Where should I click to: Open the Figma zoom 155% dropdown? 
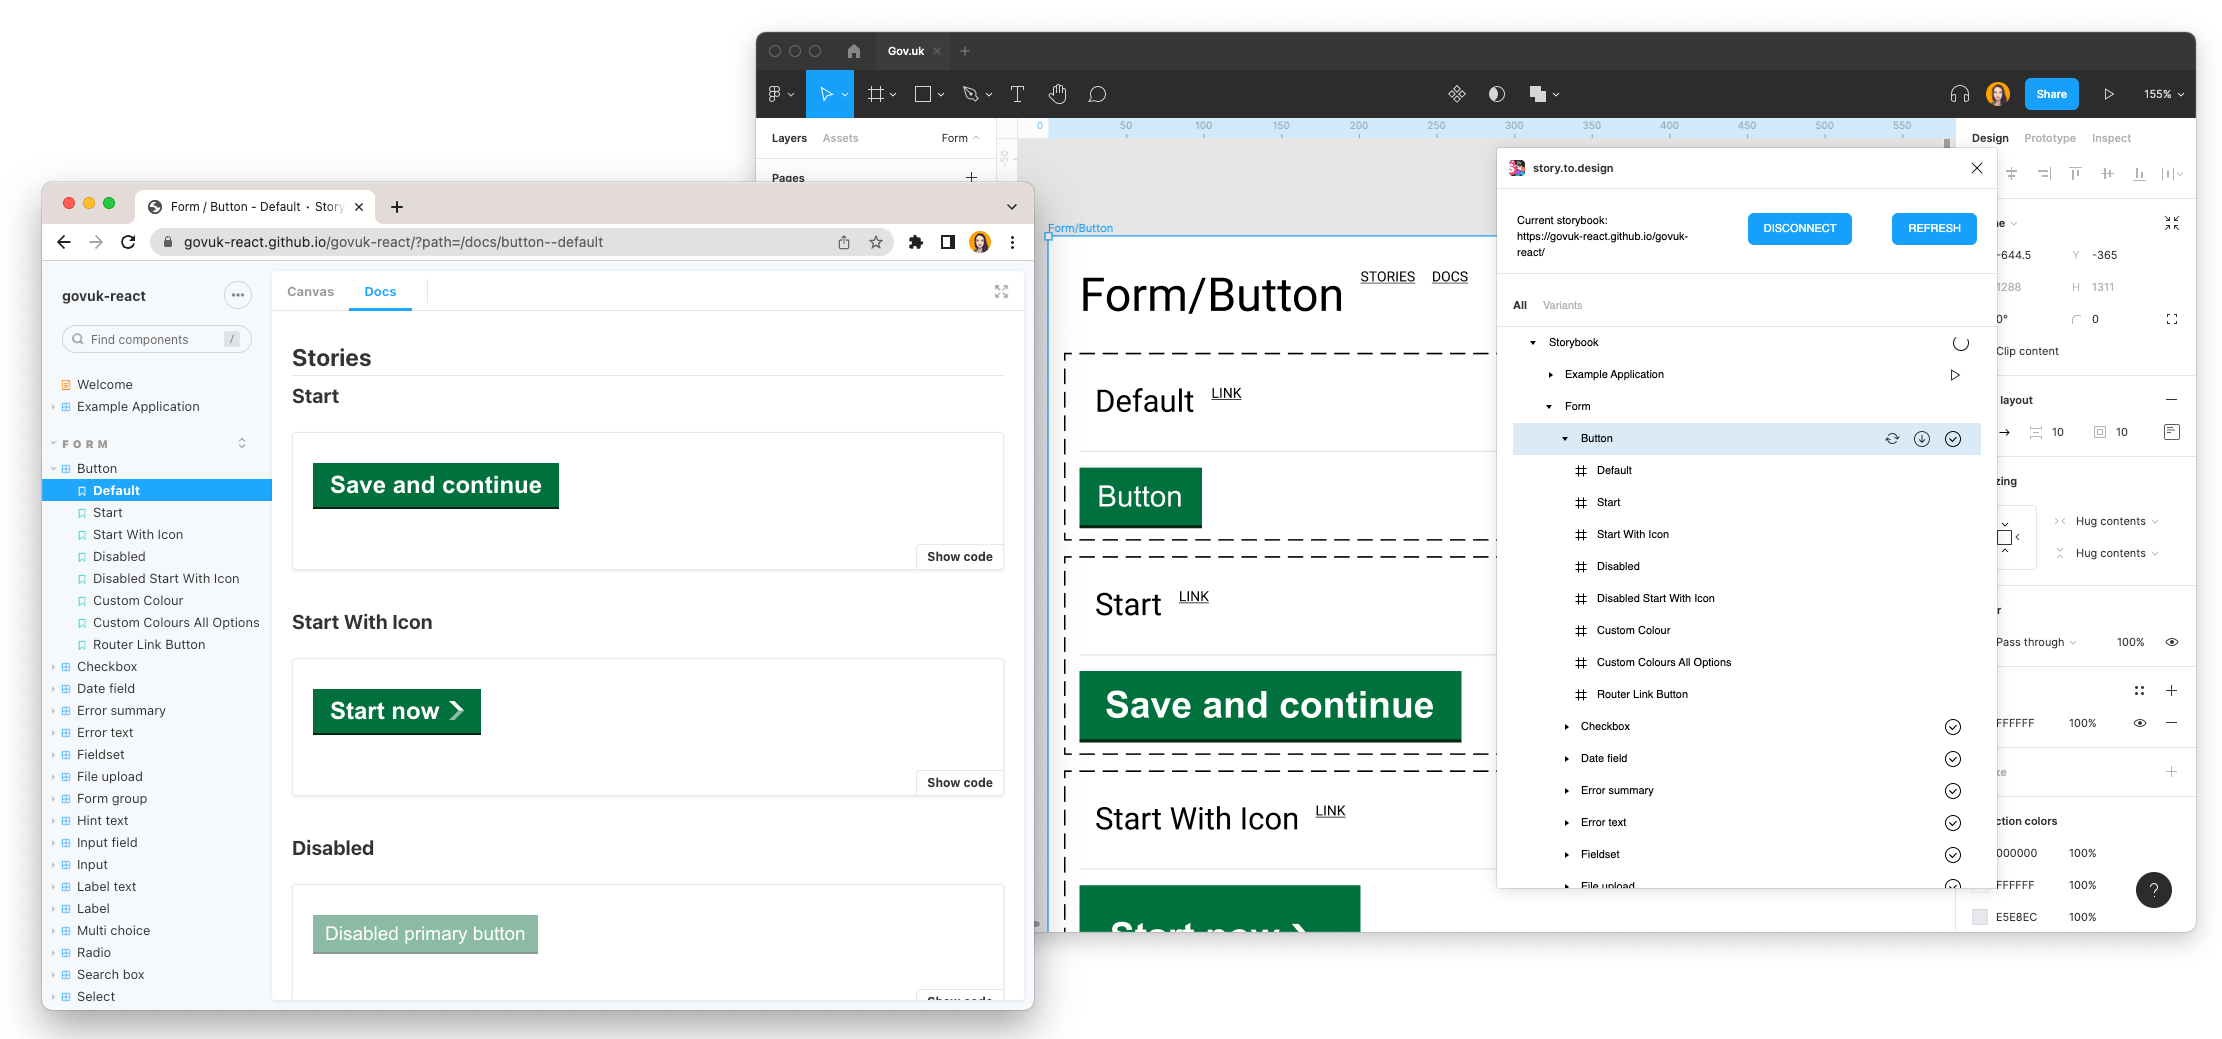coord(2164,94)
